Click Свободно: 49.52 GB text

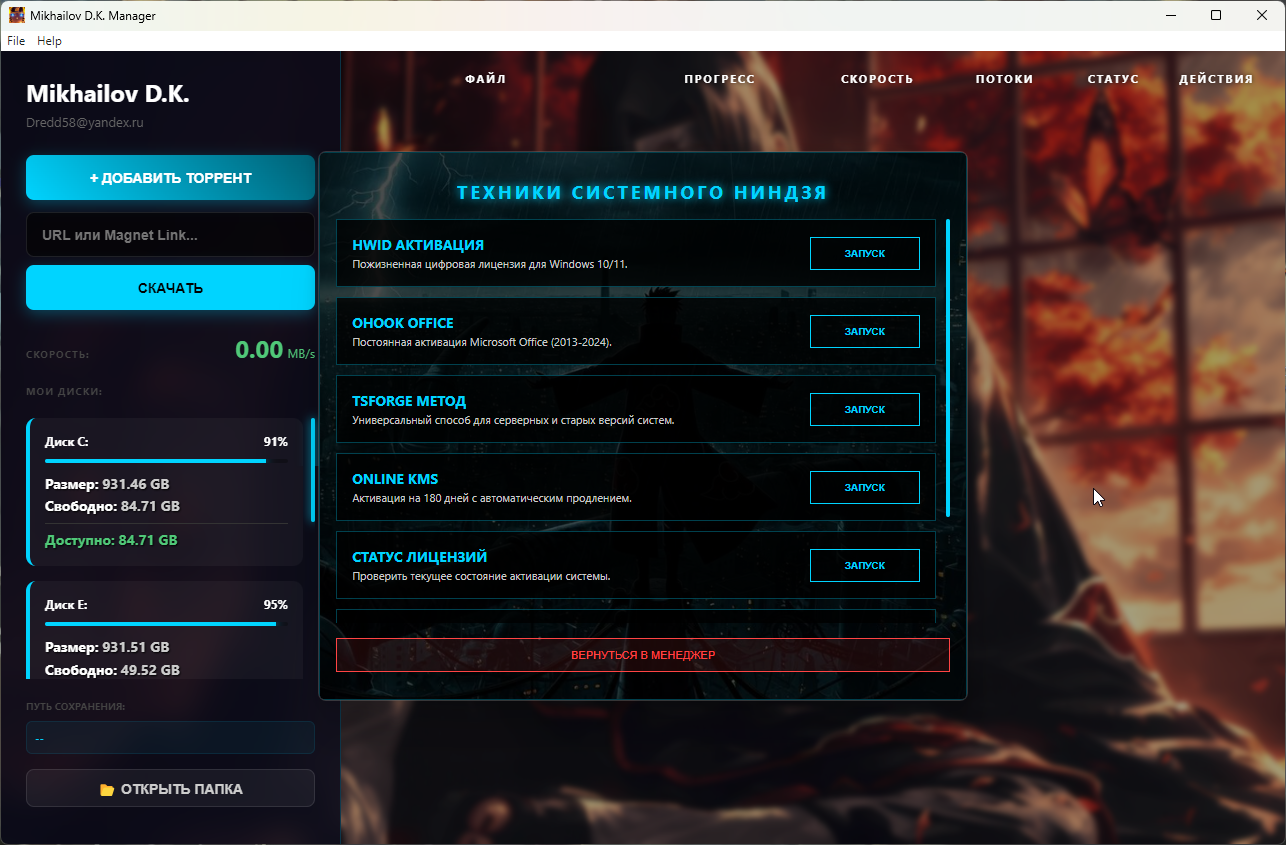112,670
